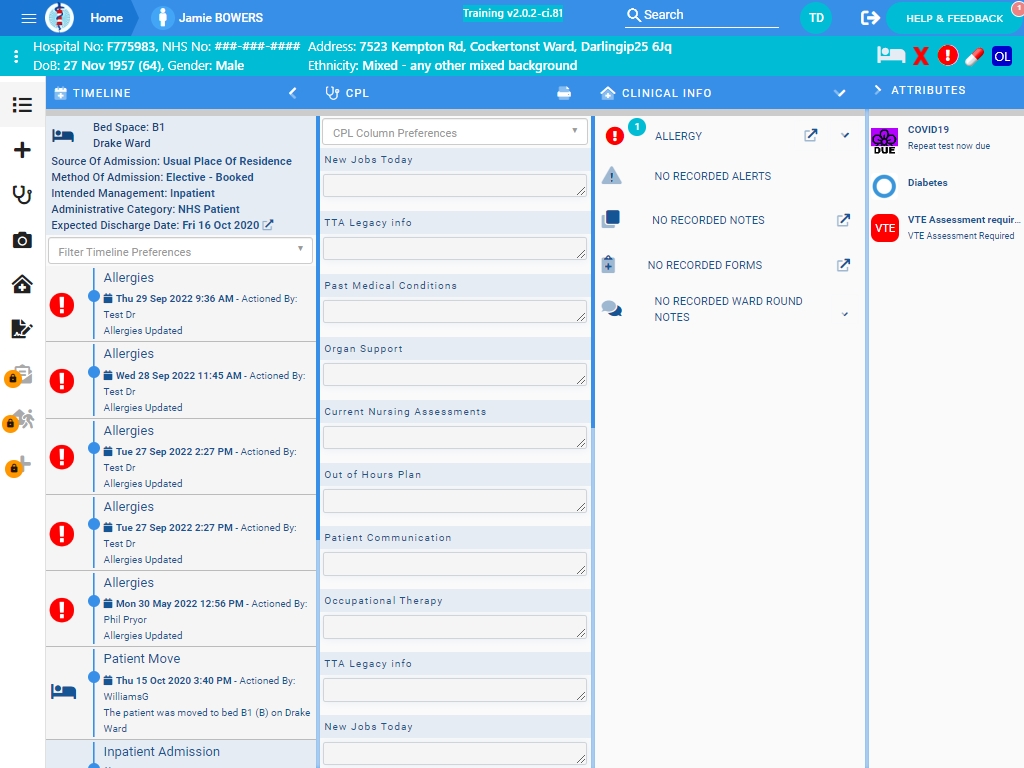The image size is (1024, 768).
Task: Collapse the Timeline panel with chevron
Action: click(x=293, y=93)
